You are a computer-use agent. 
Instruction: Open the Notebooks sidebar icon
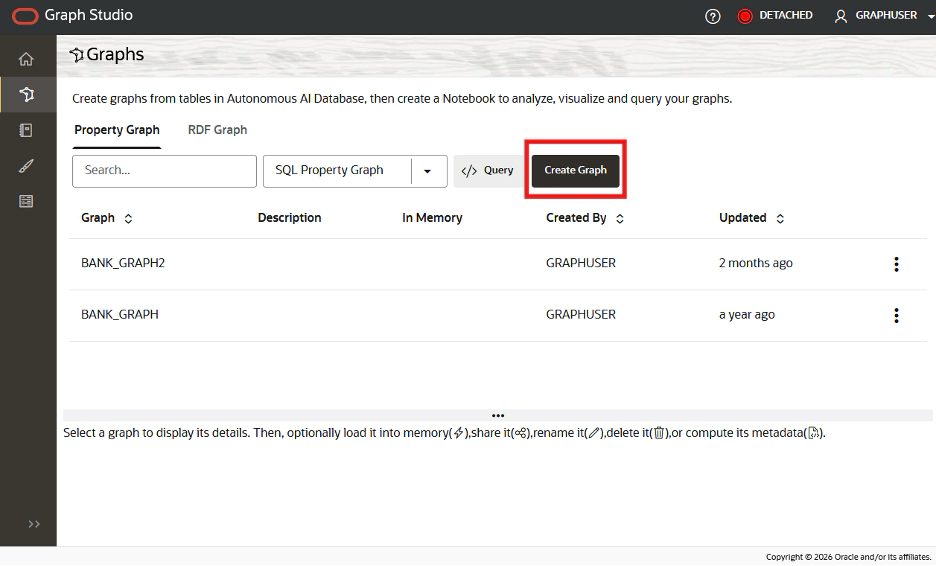point(26,130)
